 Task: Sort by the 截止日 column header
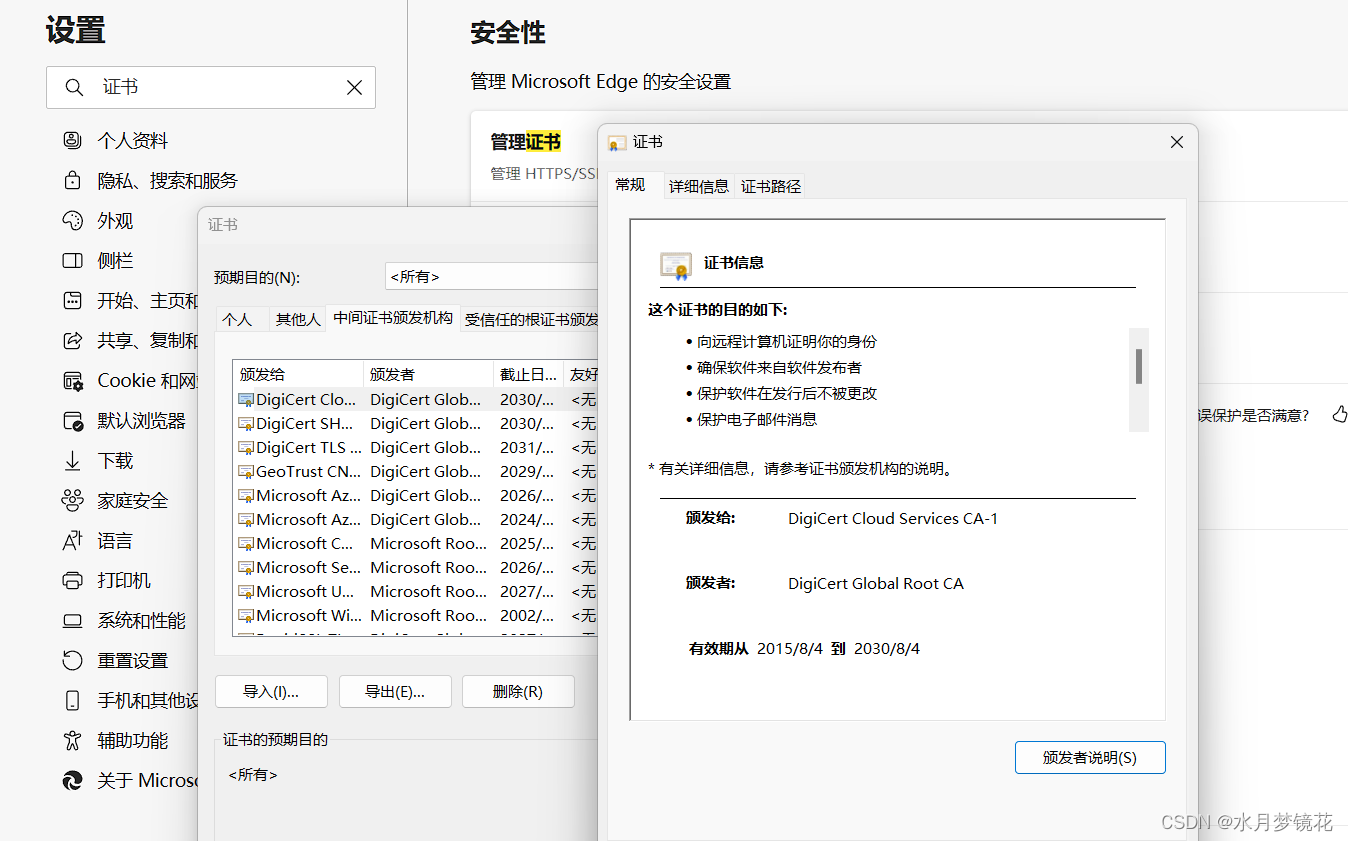[528, 374]
